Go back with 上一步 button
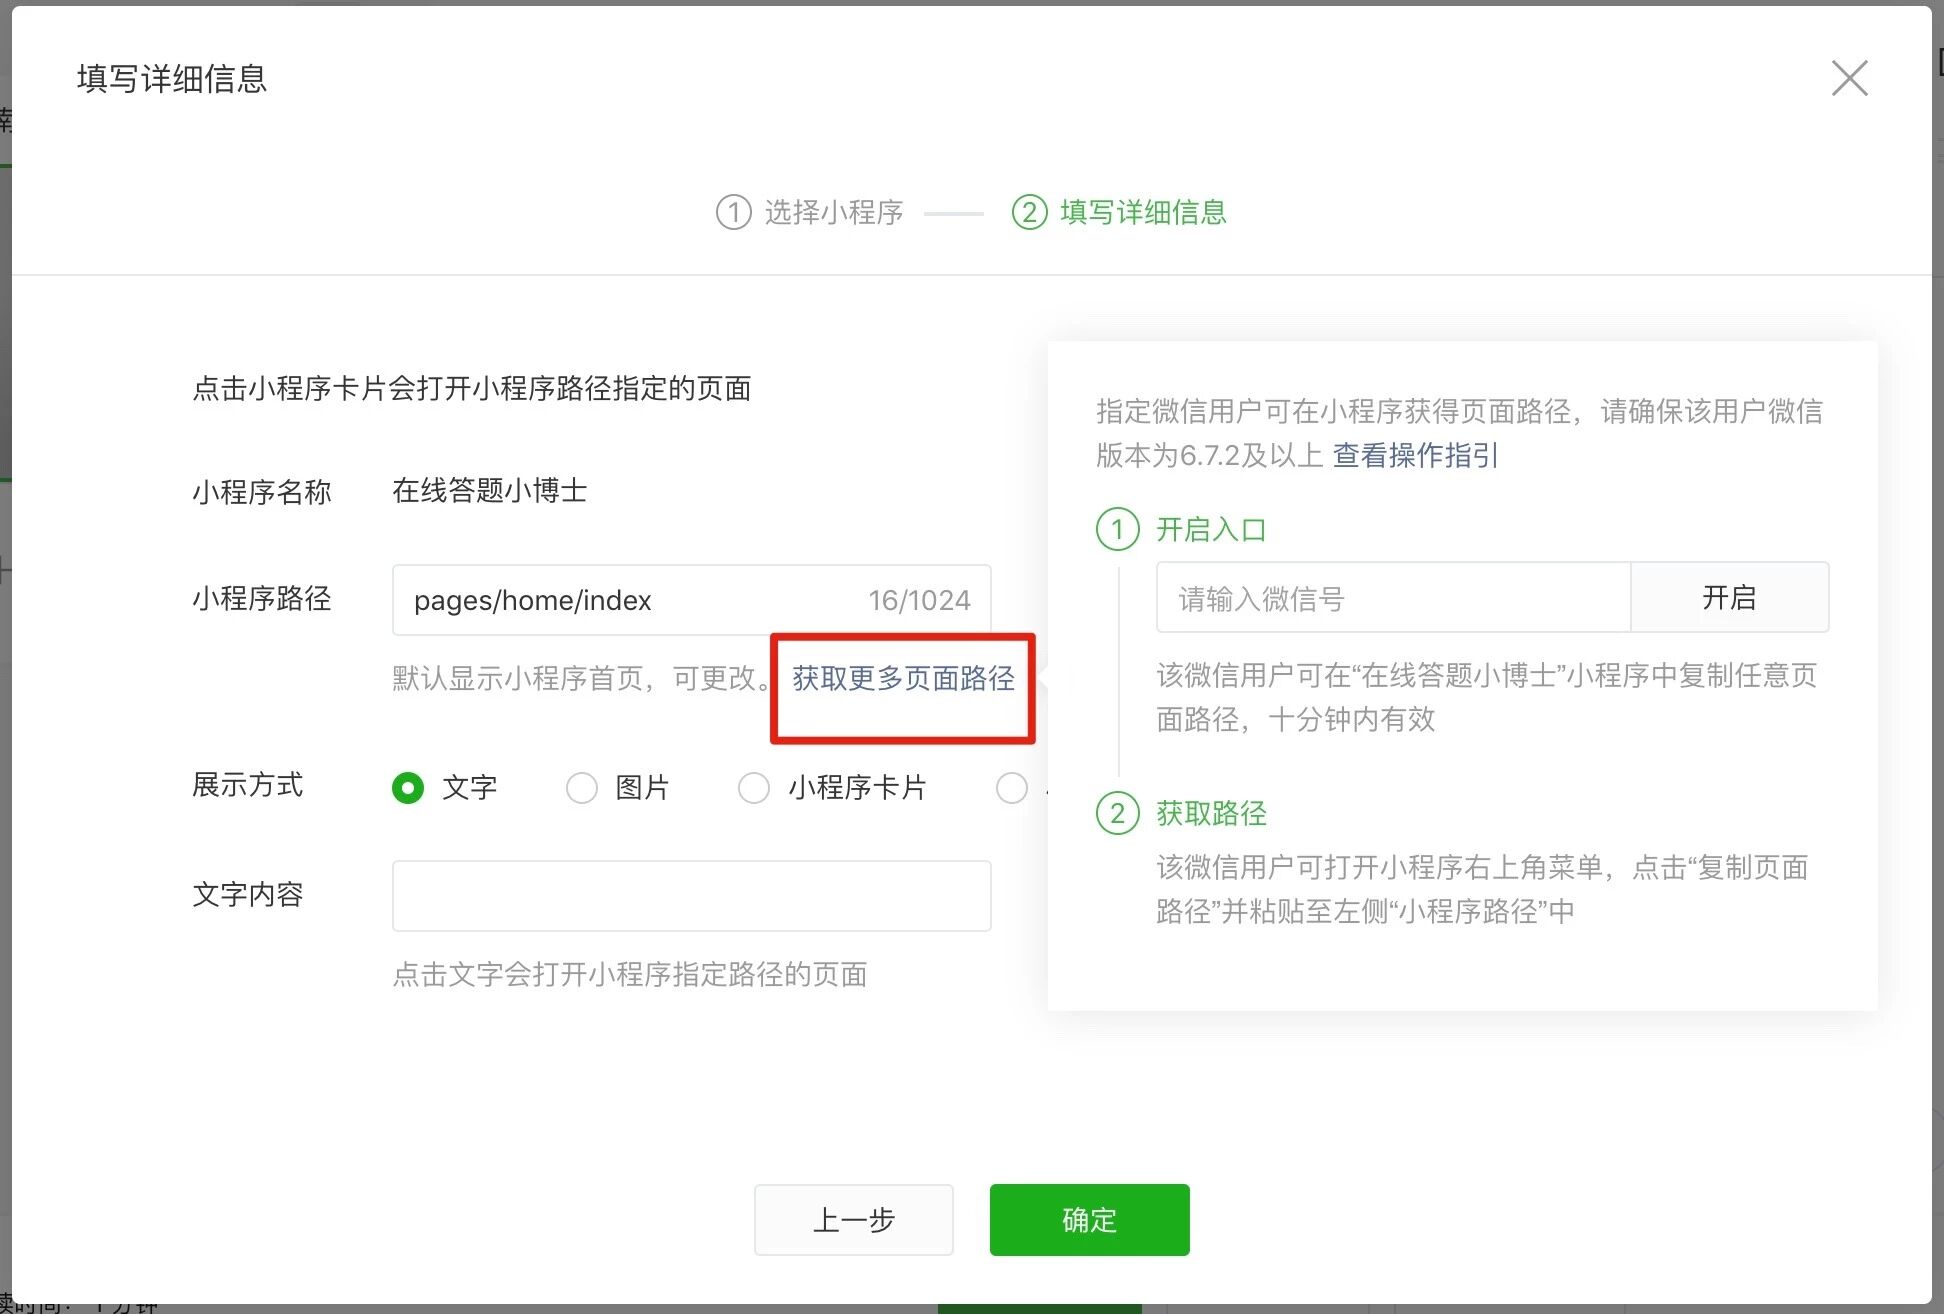This screenshot has width=1944, height=1314. click(x=853, y=1220)
